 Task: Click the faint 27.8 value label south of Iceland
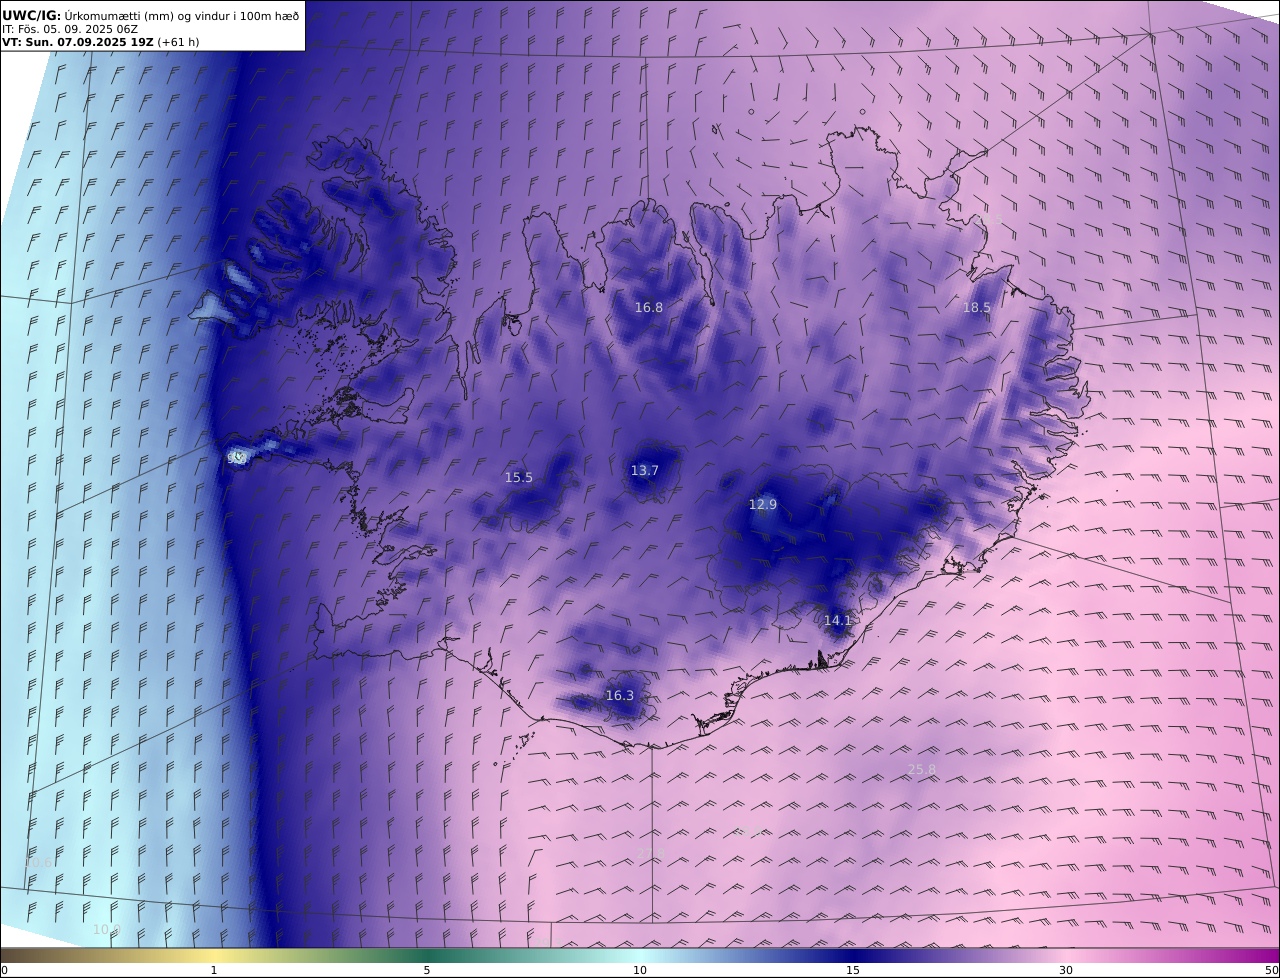(x=652, y=853)
